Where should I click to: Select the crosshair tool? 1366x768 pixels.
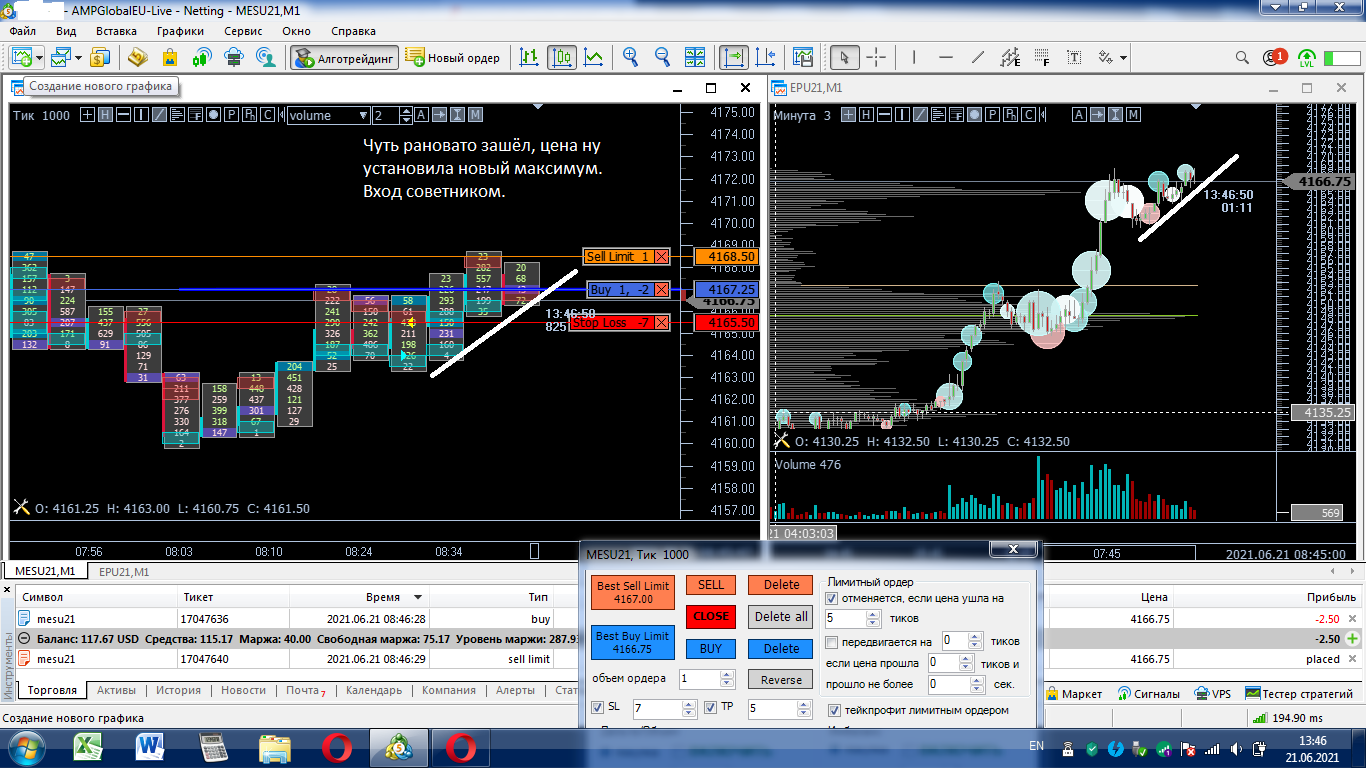(876, 57)
